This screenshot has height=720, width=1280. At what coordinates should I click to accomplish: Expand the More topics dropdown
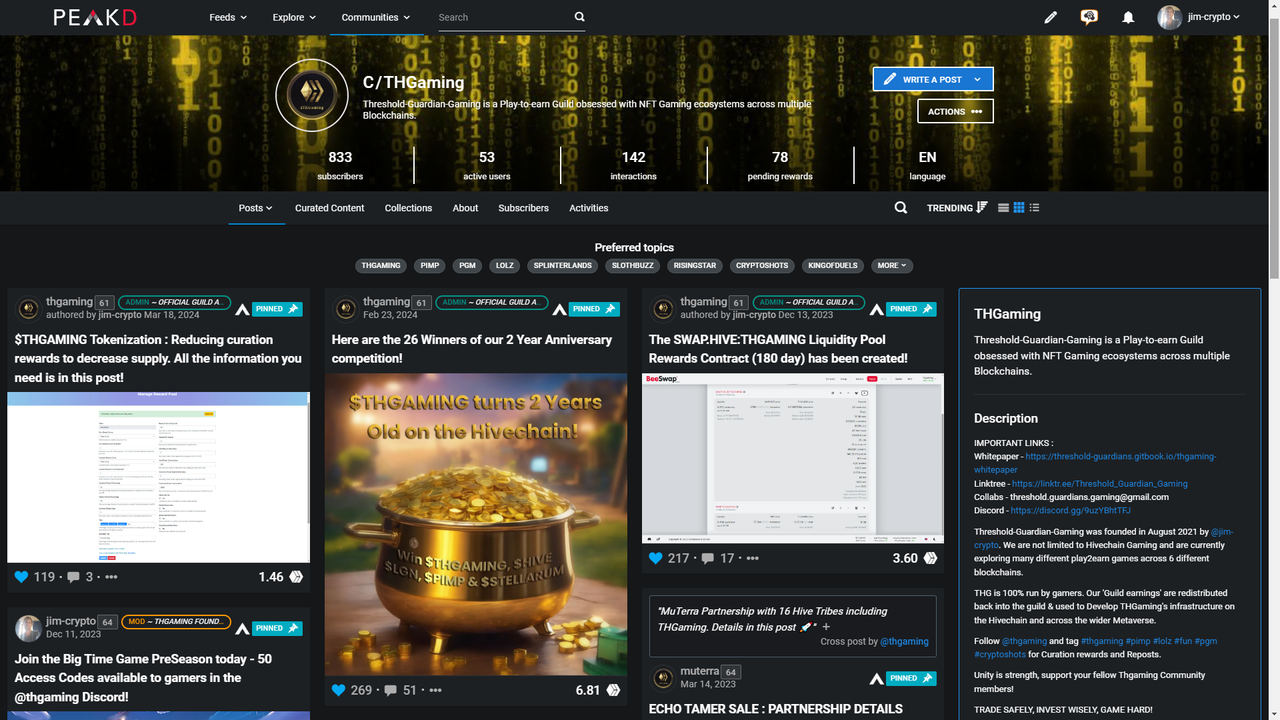click(892, 266)
